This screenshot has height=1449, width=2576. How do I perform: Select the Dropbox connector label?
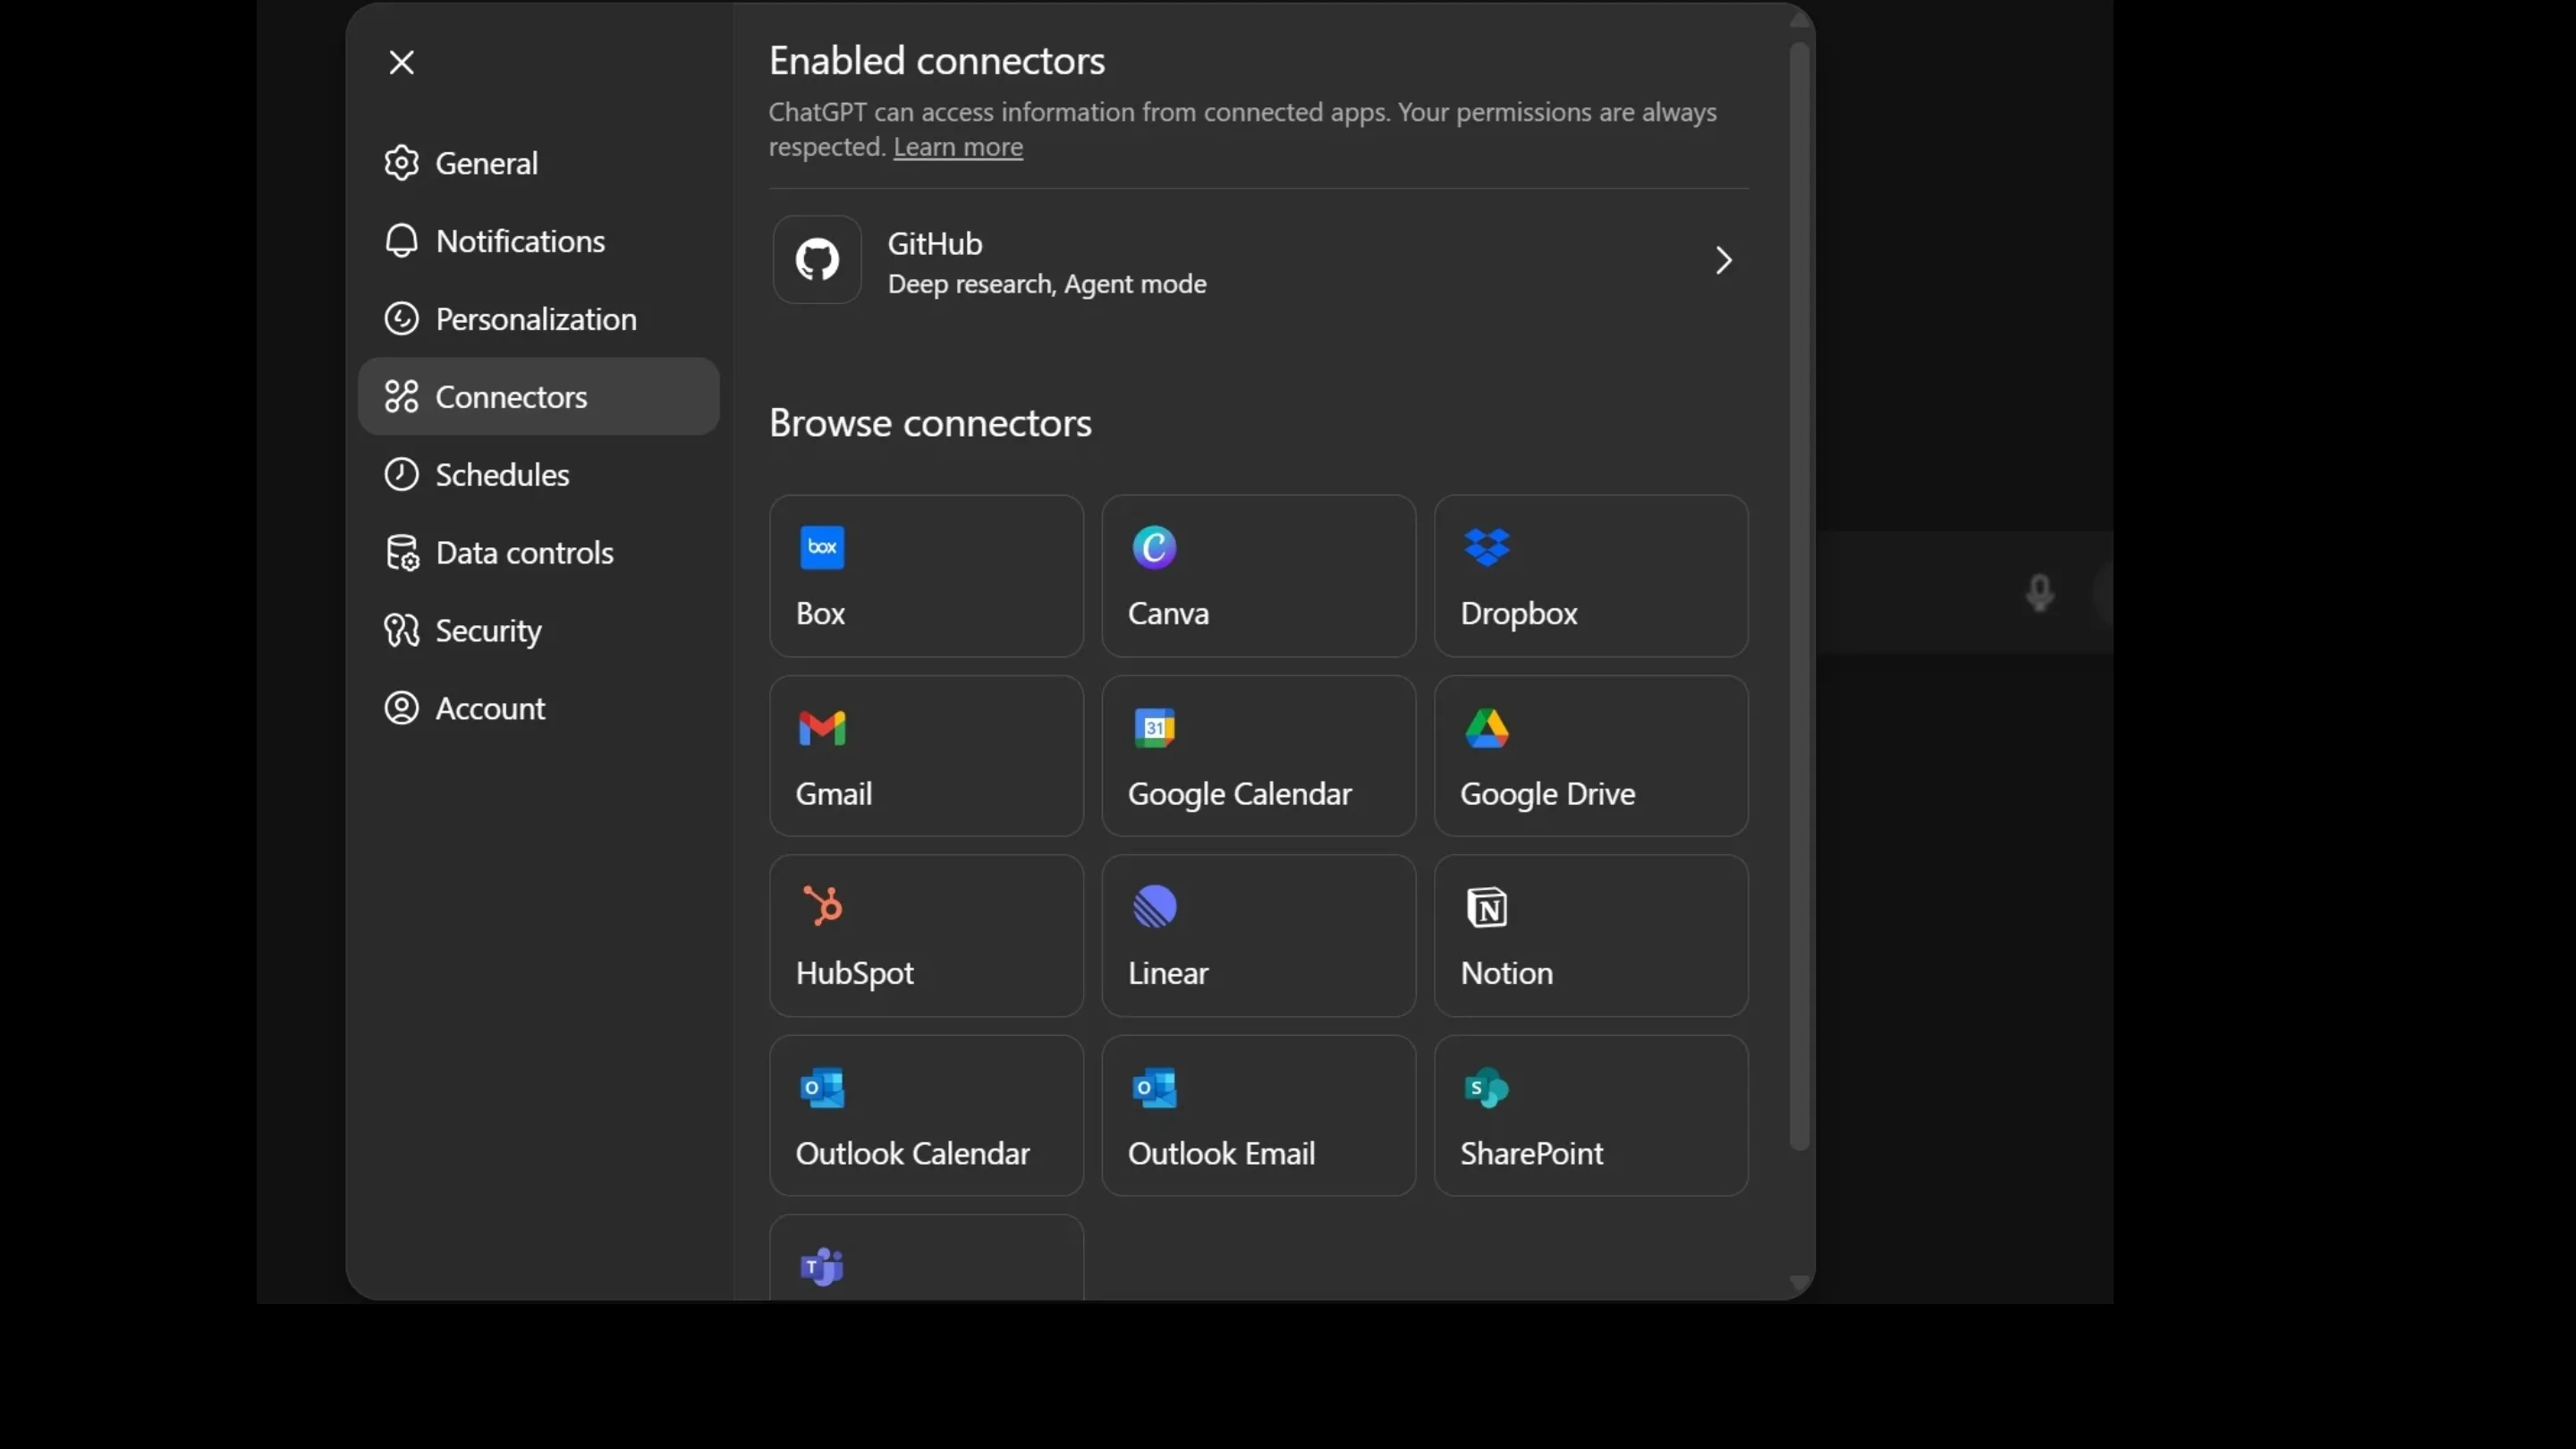click(x=1519, y=614)
